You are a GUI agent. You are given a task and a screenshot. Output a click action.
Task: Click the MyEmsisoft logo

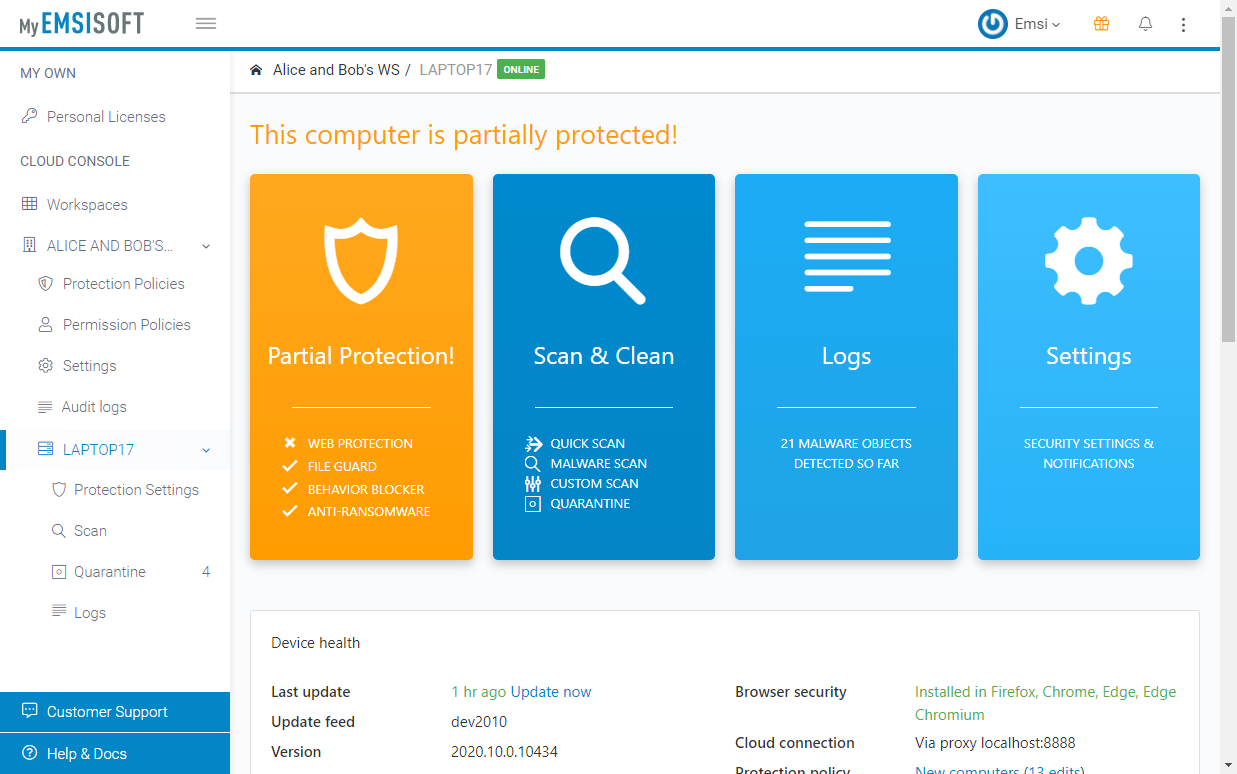point(81,23)
